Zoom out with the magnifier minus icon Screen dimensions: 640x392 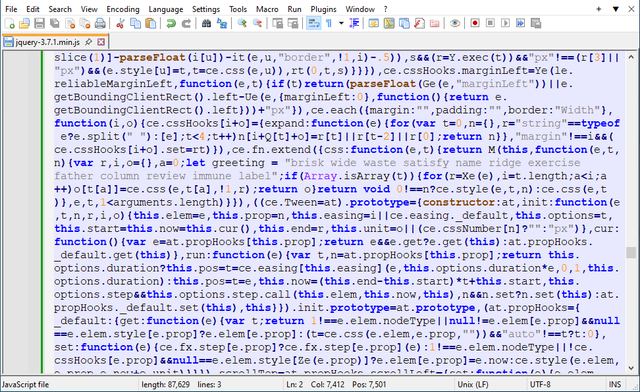(x=257, y=23)
